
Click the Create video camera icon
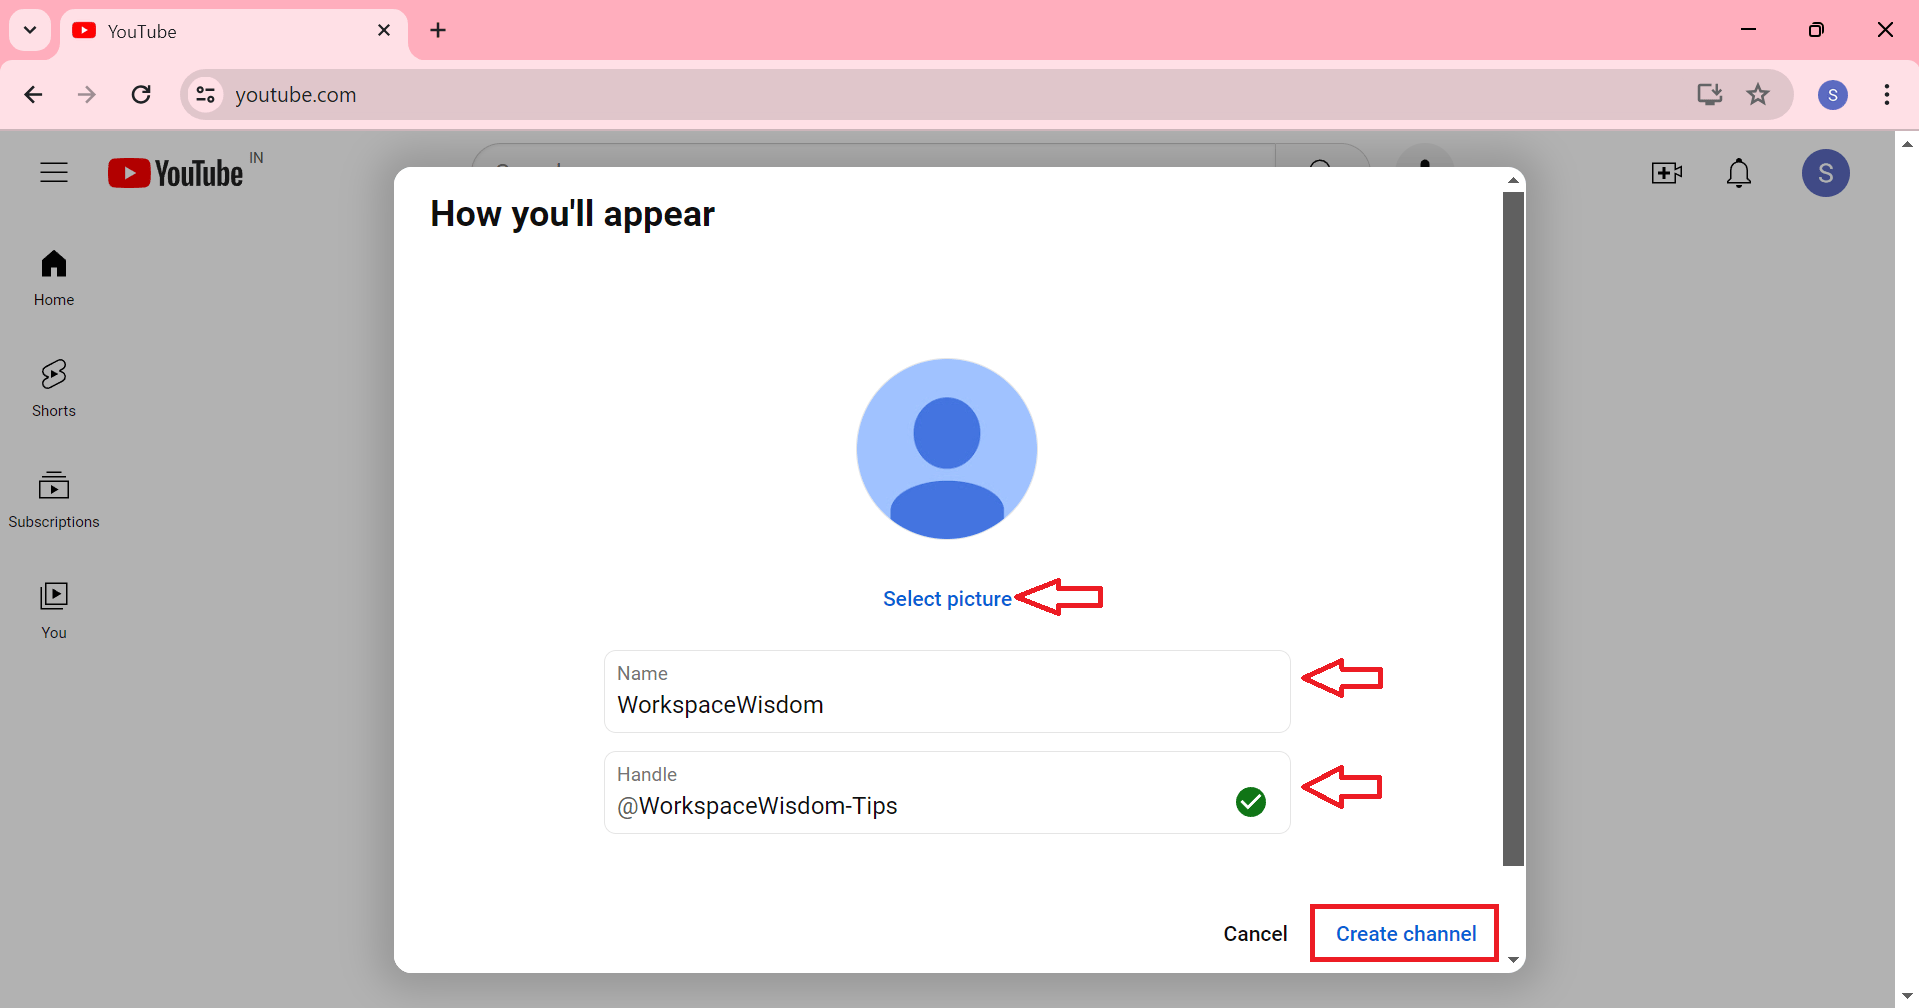point(1666,173)
